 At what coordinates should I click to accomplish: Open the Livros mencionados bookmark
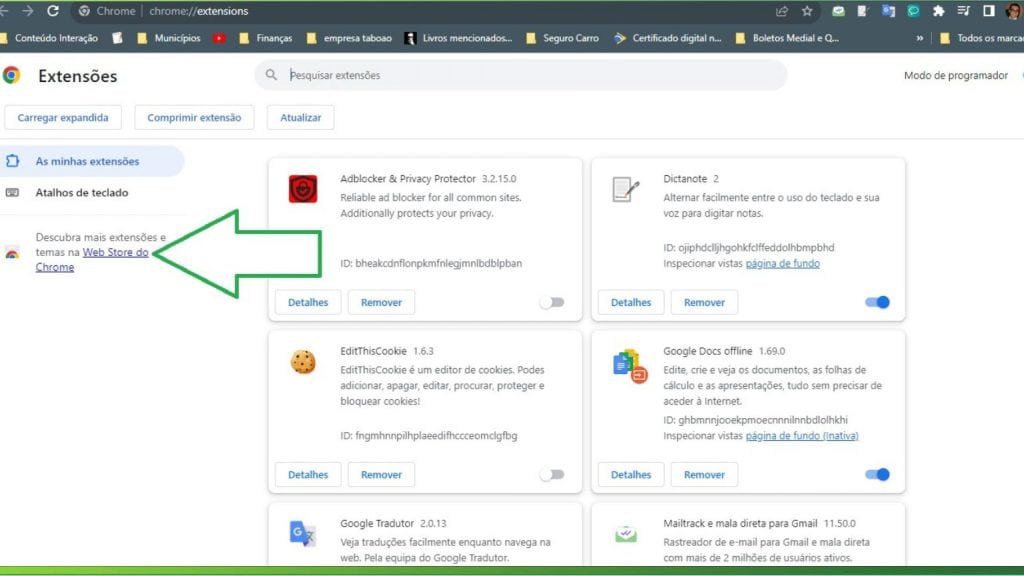click(458, 38)
